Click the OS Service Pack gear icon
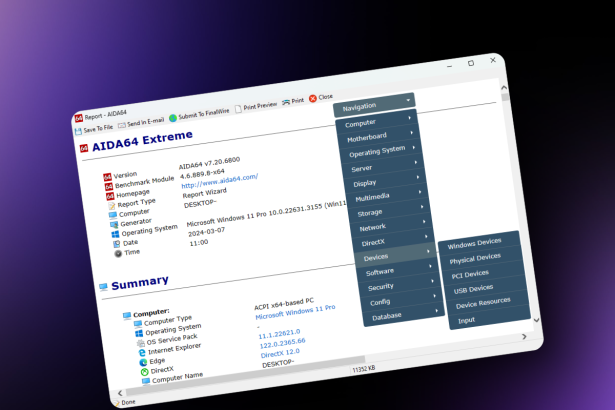This screenshot has height=410, width=615. pyautogui.click(x=140, y=343)
